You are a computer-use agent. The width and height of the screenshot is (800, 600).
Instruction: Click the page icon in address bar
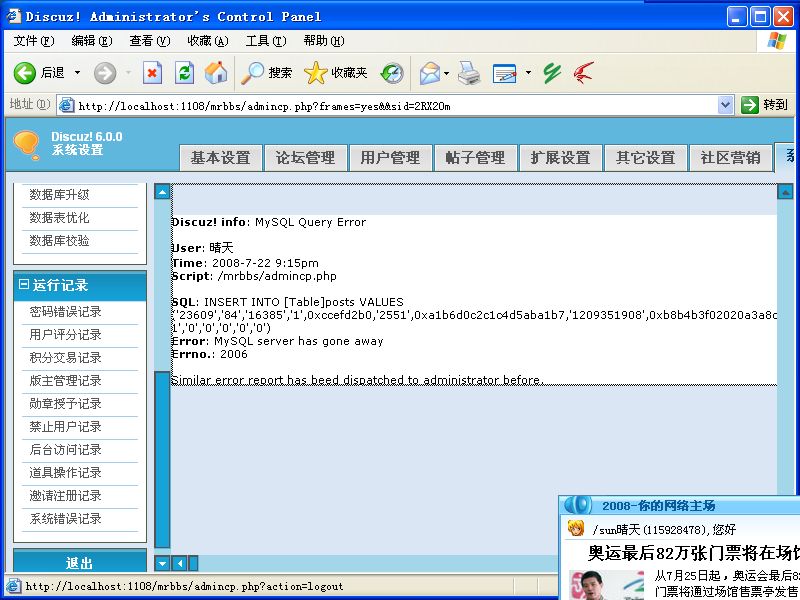(66, 105)
